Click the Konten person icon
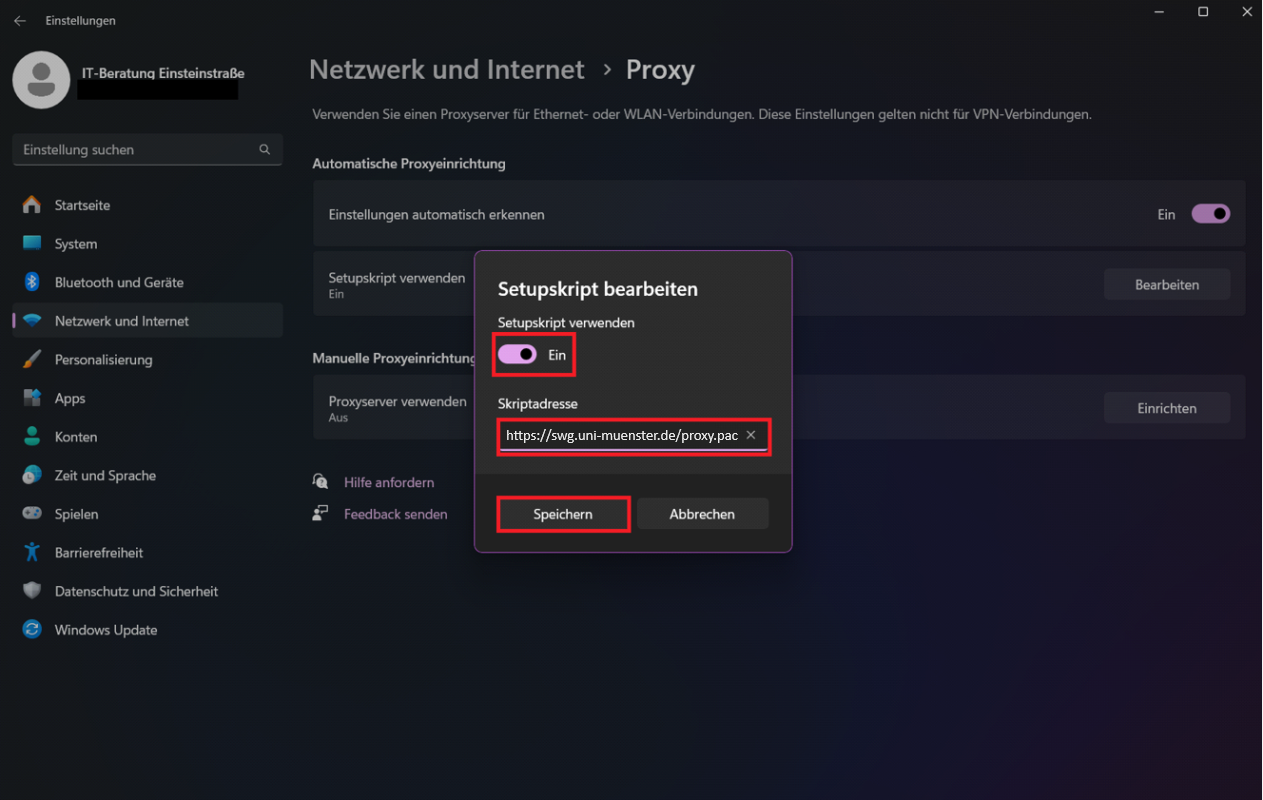The width and height of the screenshot is (1263, 800). pos(33,437)
